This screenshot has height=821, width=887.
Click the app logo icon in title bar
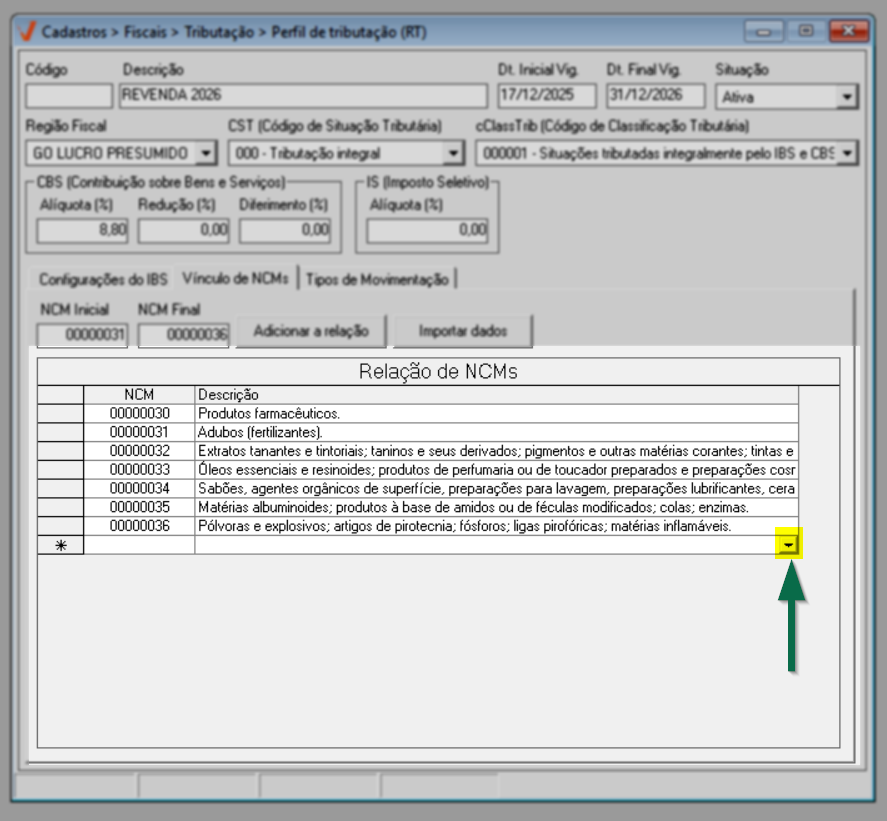tap(28, 32)
